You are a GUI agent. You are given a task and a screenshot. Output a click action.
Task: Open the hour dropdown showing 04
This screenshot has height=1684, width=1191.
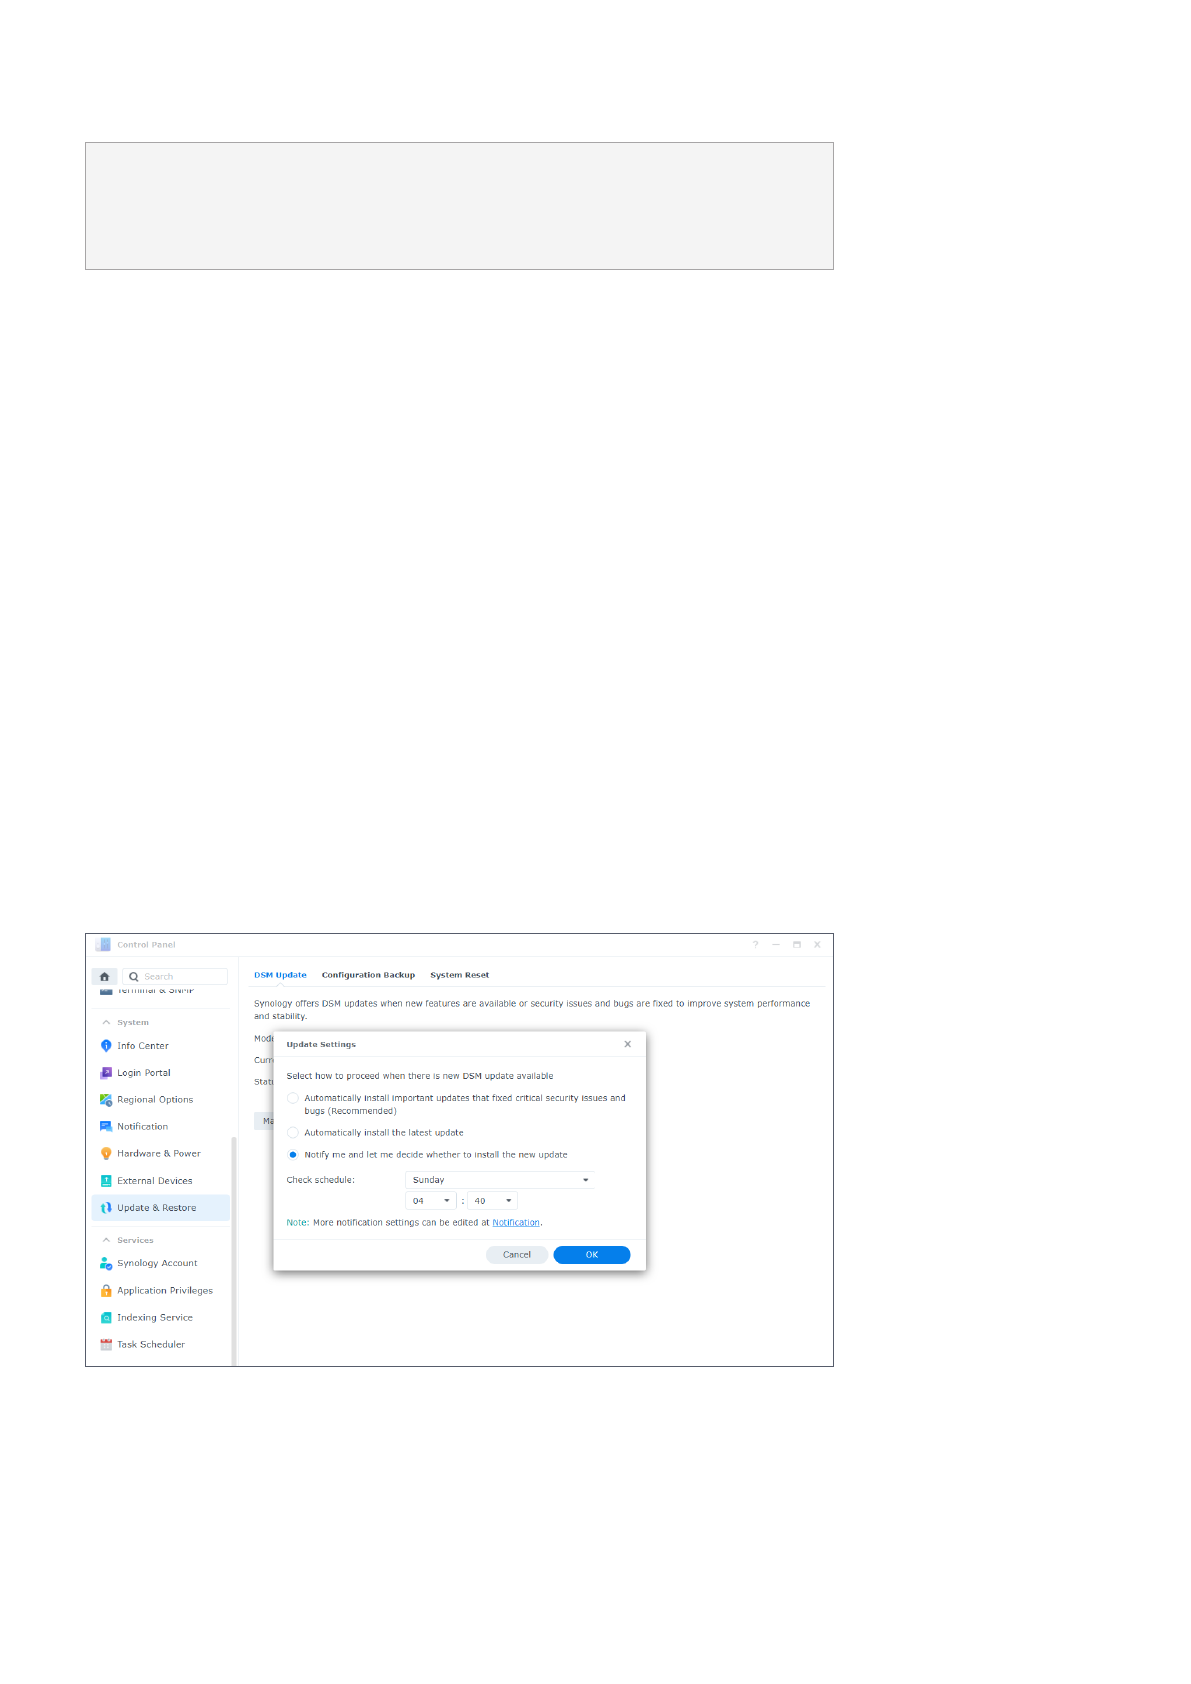(x=431, y=1201)
